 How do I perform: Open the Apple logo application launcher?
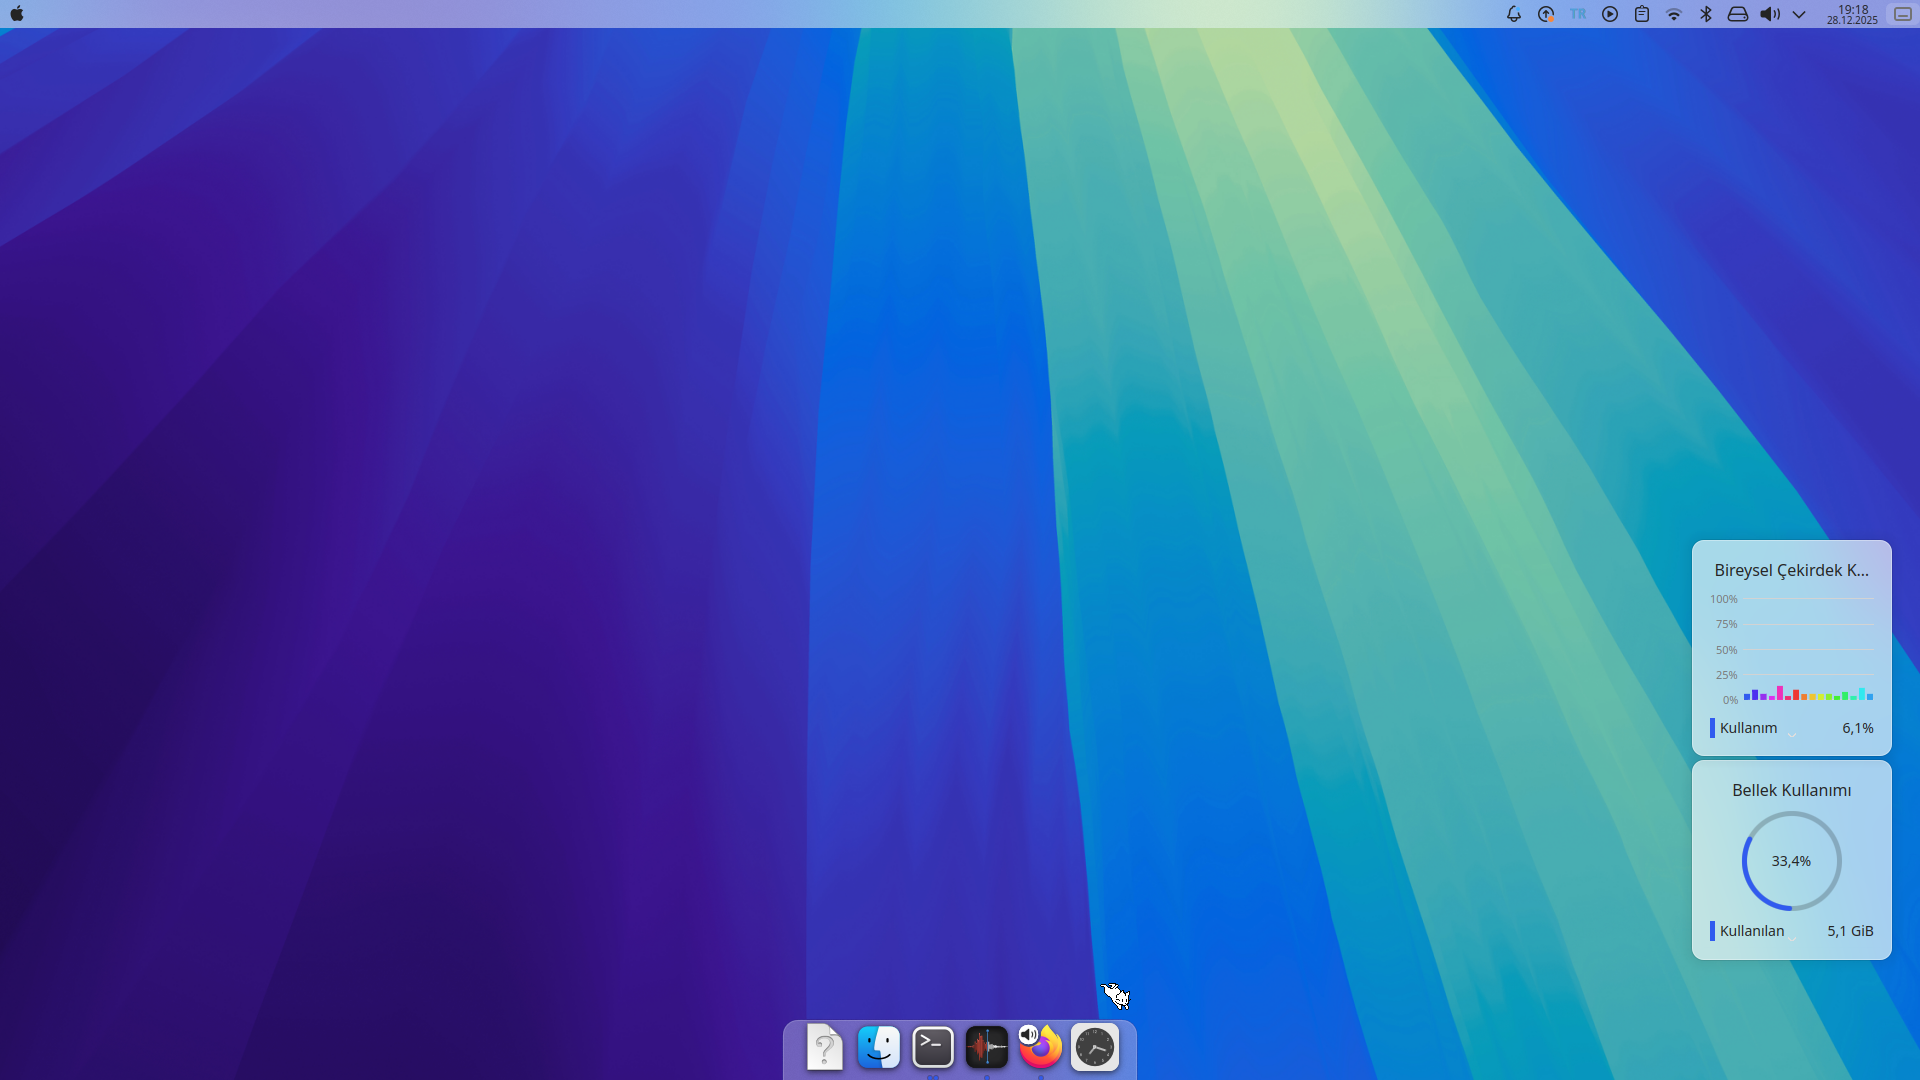click(x=16, y=14)
